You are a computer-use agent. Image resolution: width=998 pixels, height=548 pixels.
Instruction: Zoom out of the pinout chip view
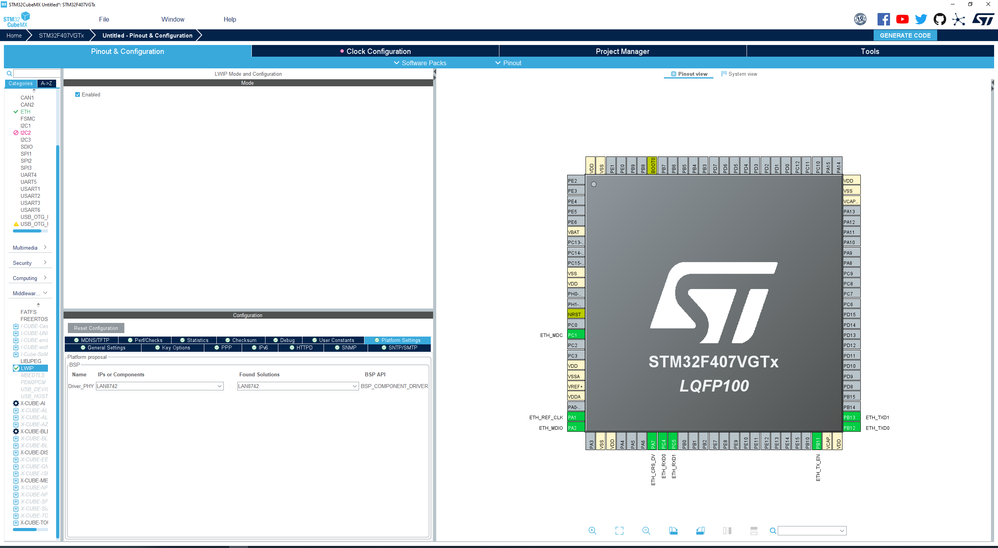pyautogui.click(x=646, y=531)
